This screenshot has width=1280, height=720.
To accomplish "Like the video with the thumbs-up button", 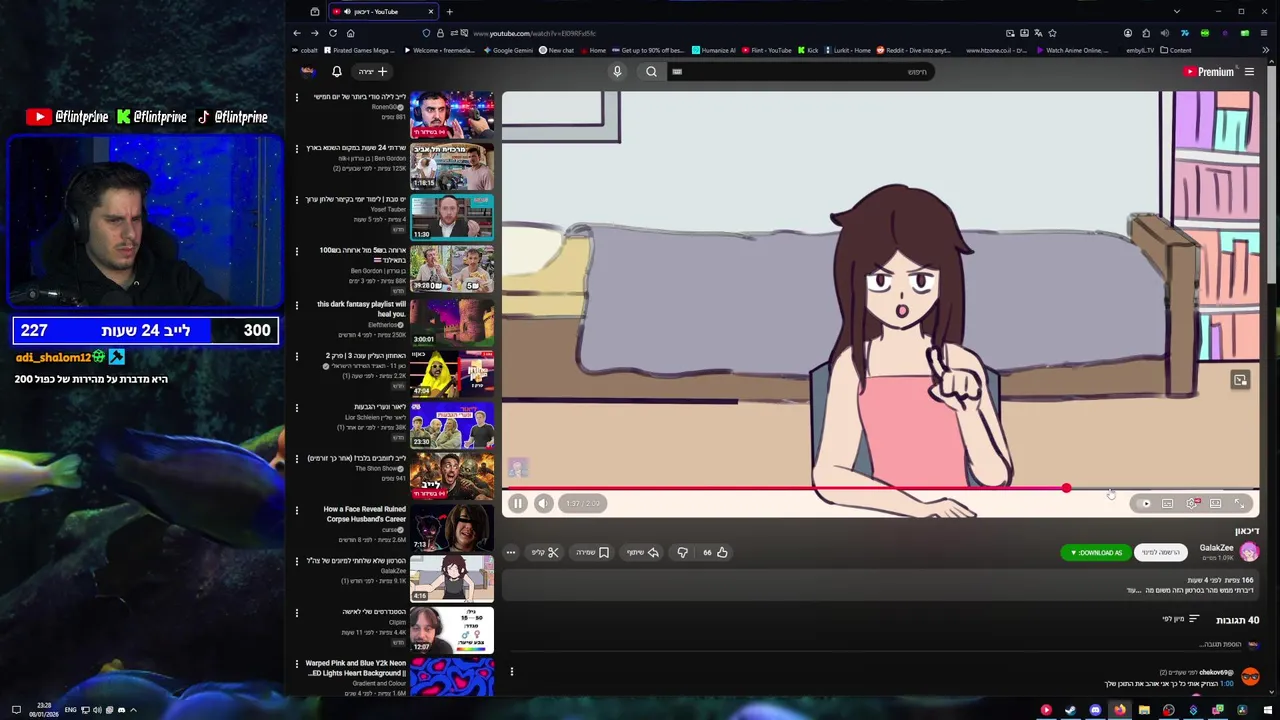I will click(x=714, y=552).
